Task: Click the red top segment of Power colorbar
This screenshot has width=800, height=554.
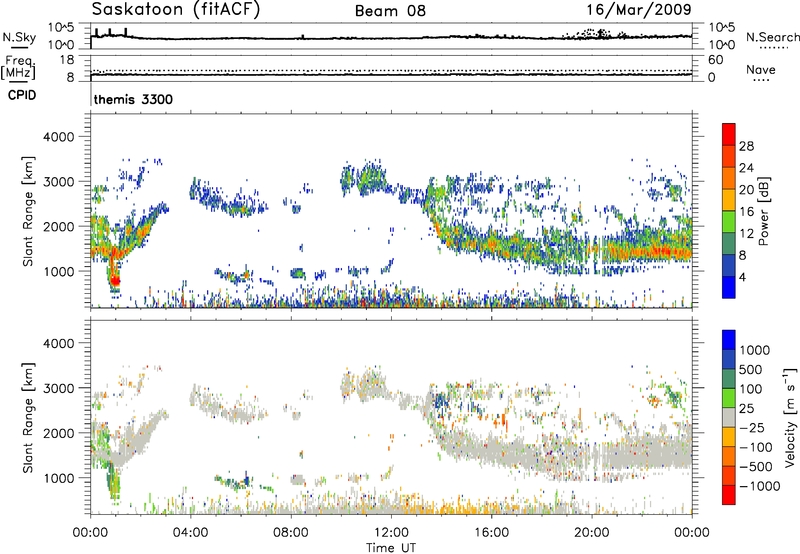Action: click(x=729, y=134)
